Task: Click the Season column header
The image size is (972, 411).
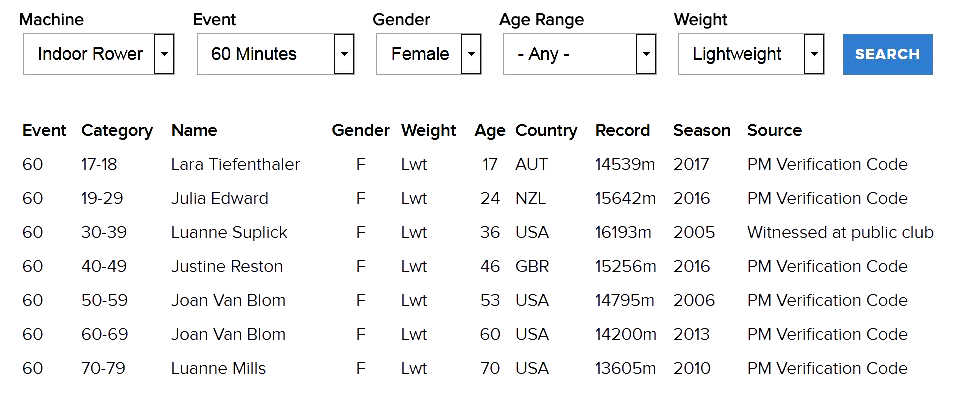Action: click(701, 130)
